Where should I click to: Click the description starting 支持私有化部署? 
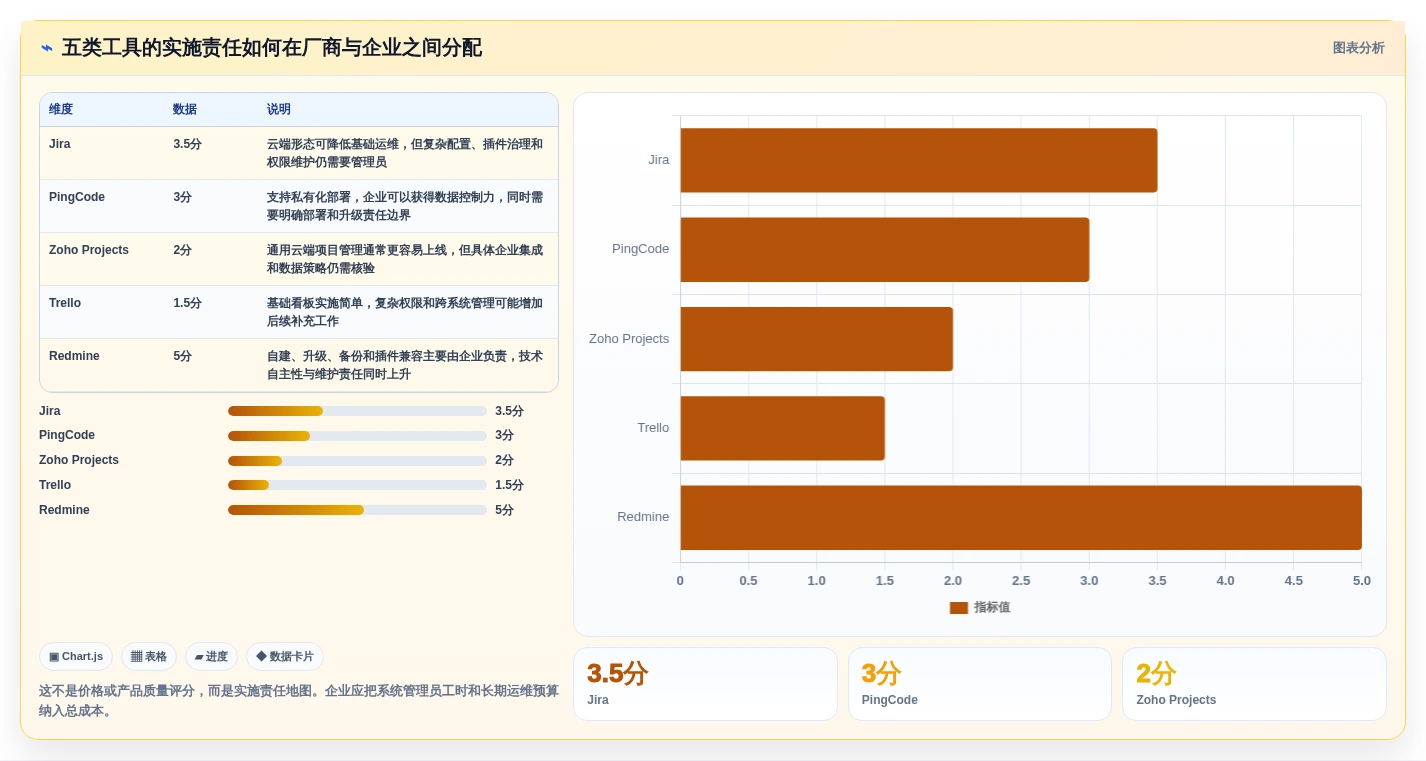405,206
